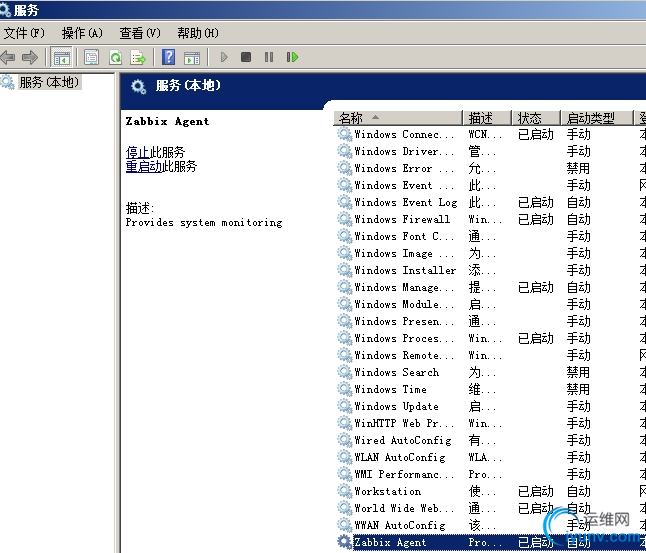Select the Windows Installer service row

pyautogui.click(x=490, y=270)
